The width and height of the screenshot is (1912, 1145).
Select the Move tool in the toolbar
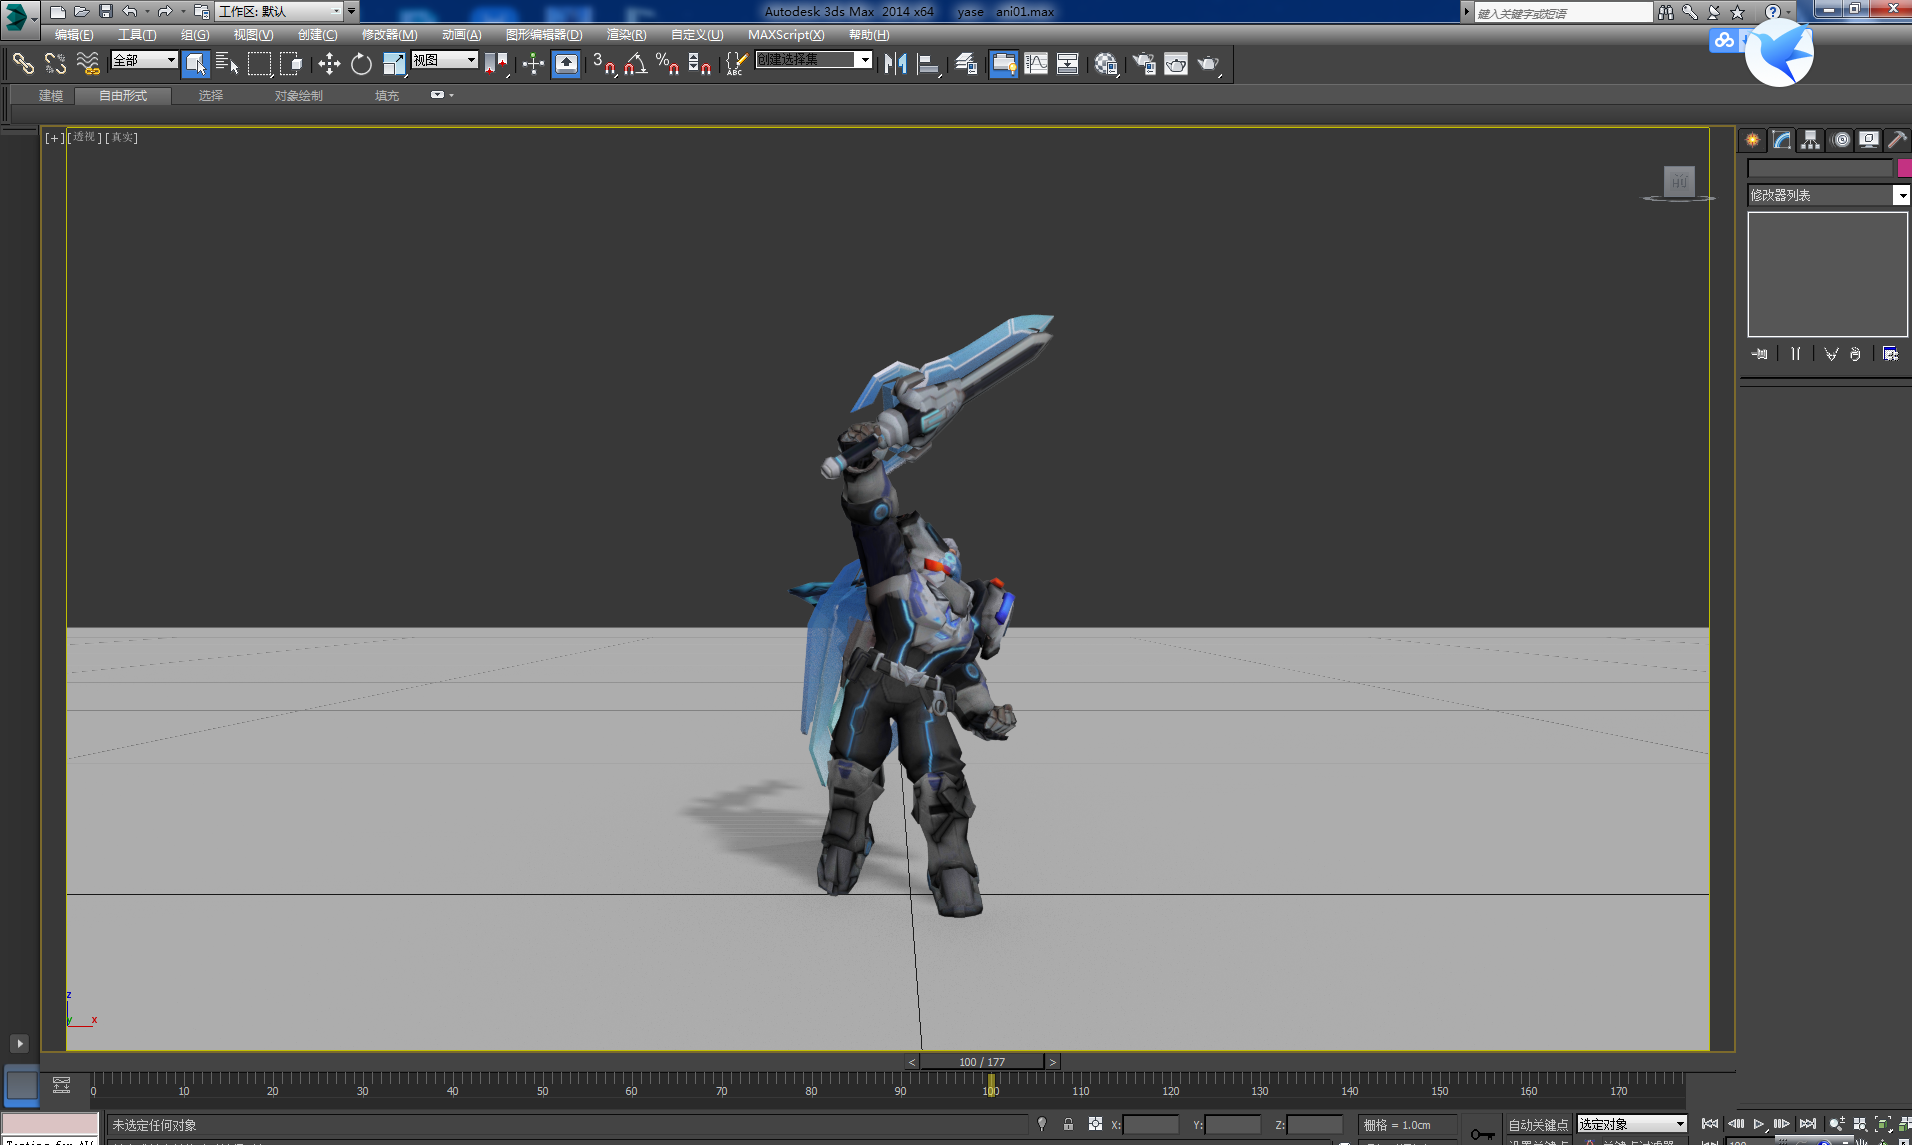(x=329, y=64)
